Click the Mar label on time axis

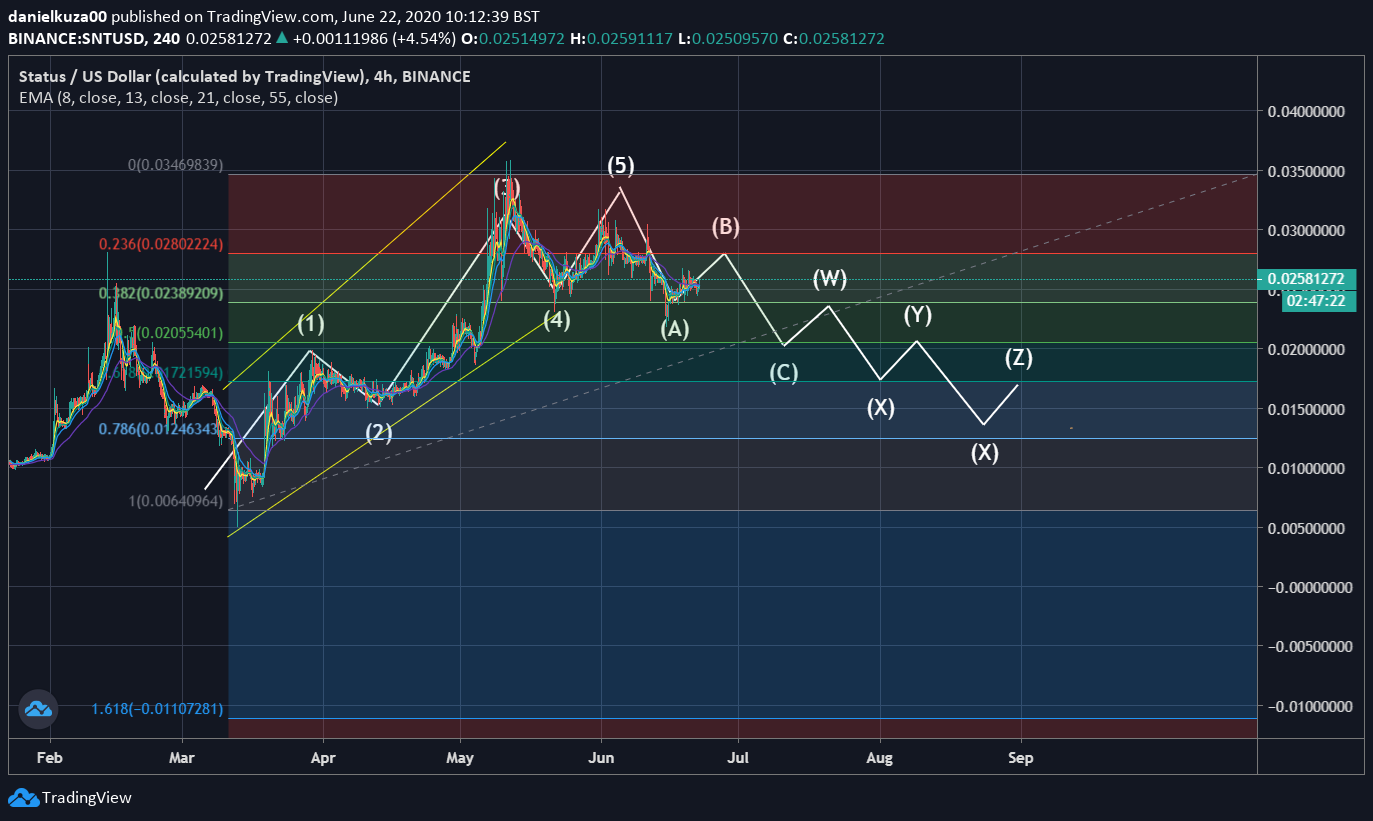pos(182,758)
